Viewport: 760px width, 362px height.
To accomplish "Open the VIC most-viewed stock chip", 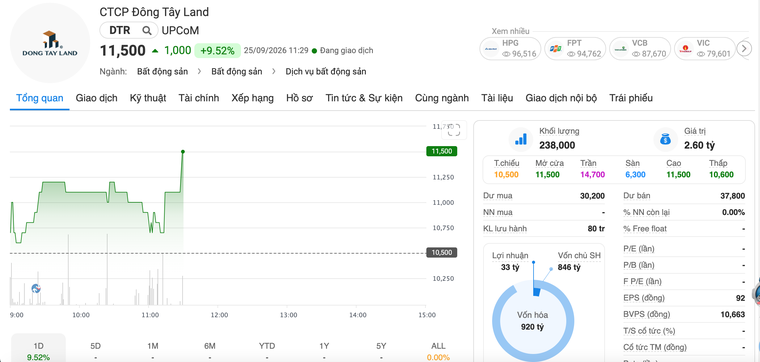I will tap(704, 48).
